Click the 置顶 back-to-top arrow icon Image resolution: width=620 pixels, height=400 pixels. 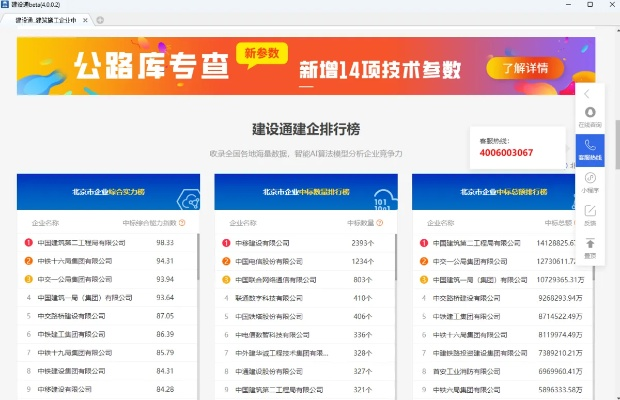[x=590, y=245]
